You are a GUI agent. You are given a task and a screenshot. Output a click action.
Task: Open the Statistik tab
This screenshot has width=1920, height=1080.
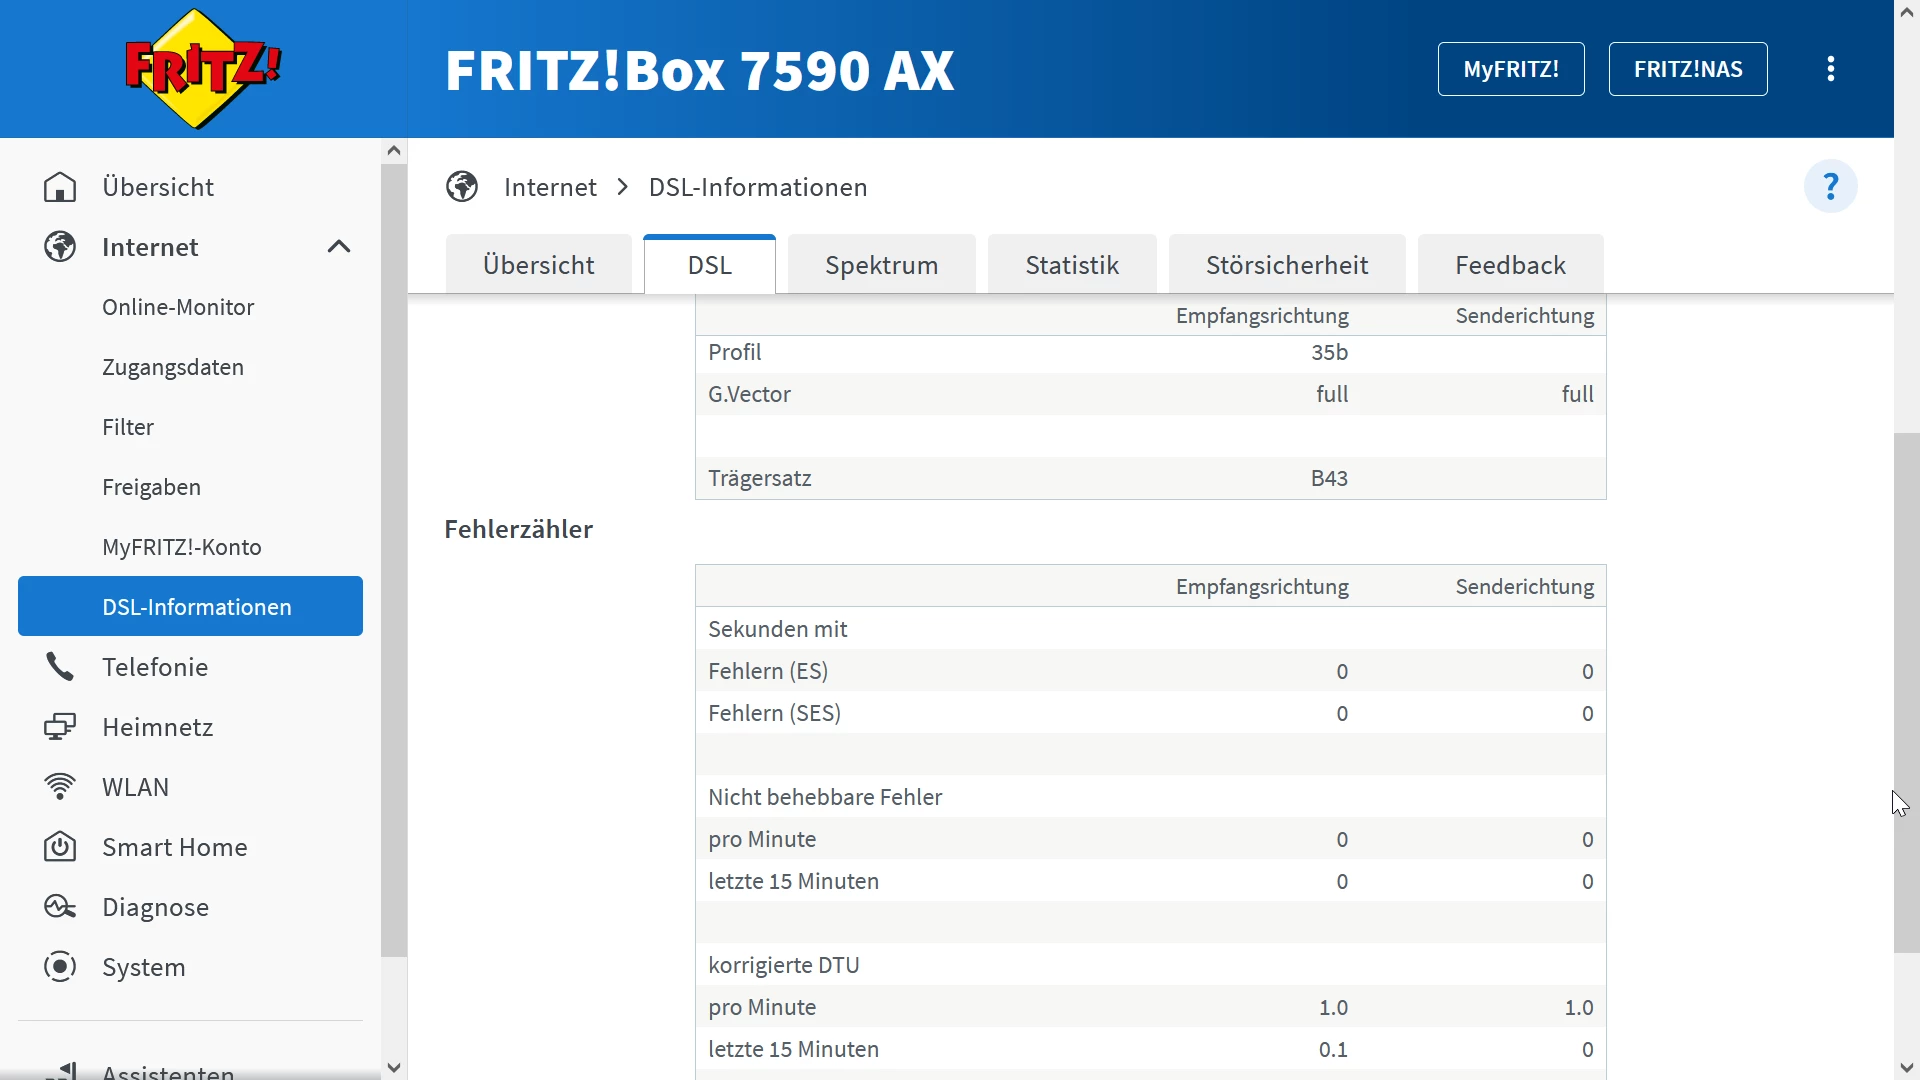tap(1071, 265)
